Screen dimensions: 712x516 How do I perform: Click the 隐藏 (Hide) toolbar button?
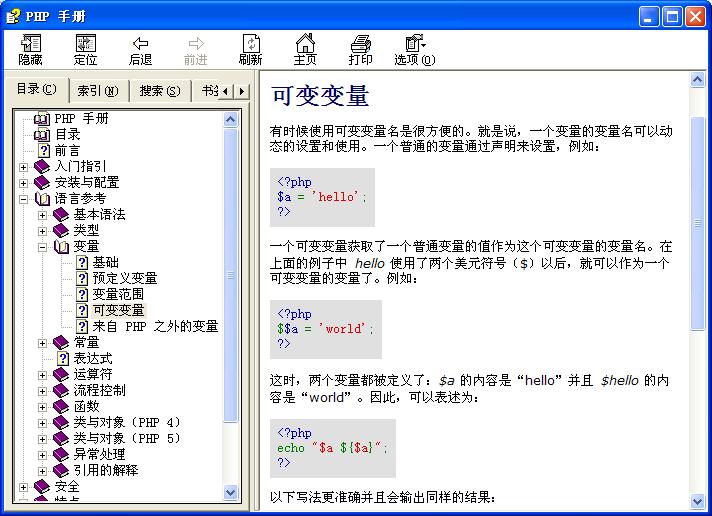(x=30, y=50)
